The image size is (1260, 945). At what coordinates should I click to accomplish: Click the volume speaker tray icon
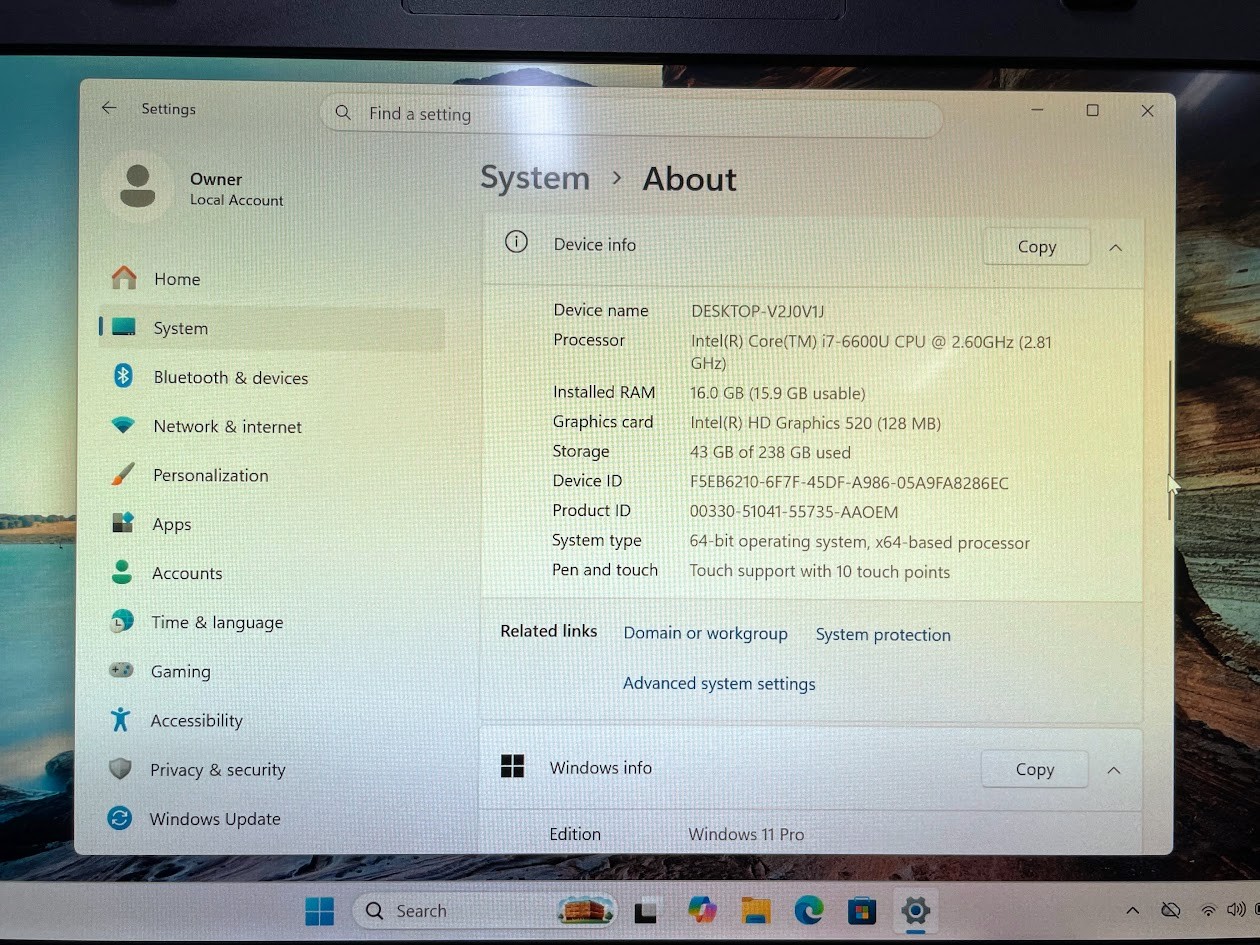click(x=1237, y=910)
